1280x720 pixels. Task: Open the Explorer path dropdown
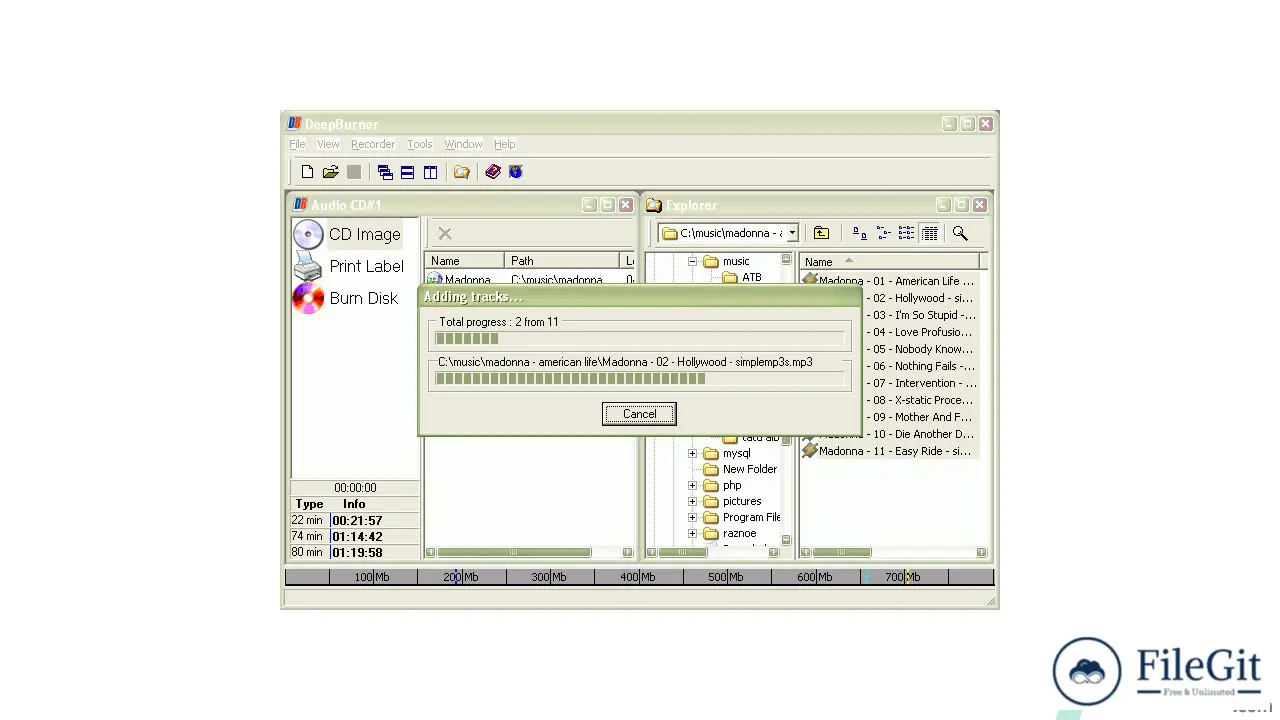click(792, 233)
